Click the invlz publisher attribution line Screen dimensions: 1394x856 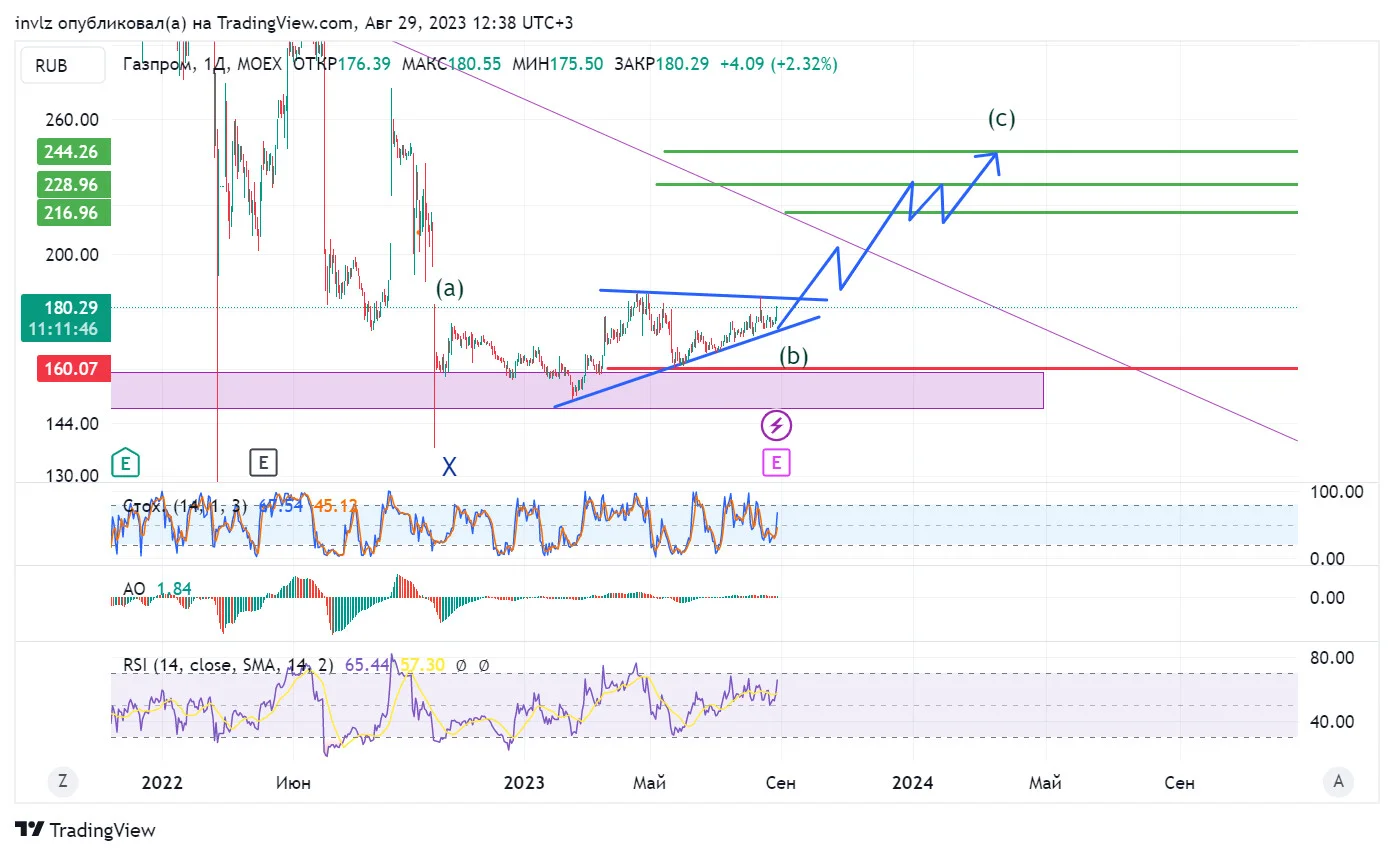click(295, 22)
